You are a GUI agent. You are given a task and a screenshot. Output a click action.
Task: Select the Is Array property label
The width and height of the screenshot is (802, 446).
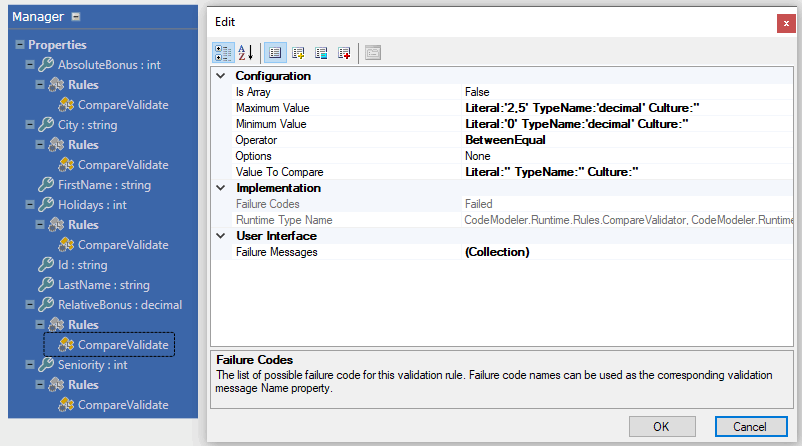(253, 92)
